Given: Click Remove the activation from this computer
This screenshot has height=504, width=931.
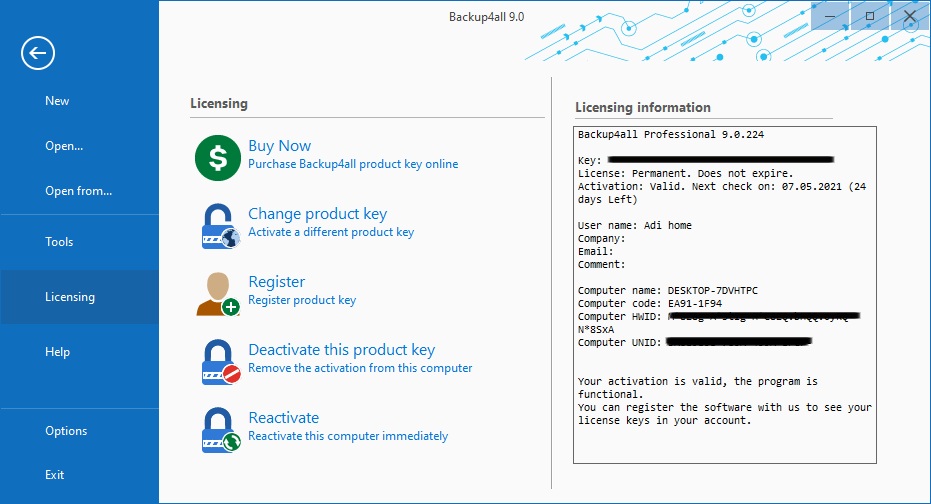Looking at the screenshot, I should coord(360,368).
